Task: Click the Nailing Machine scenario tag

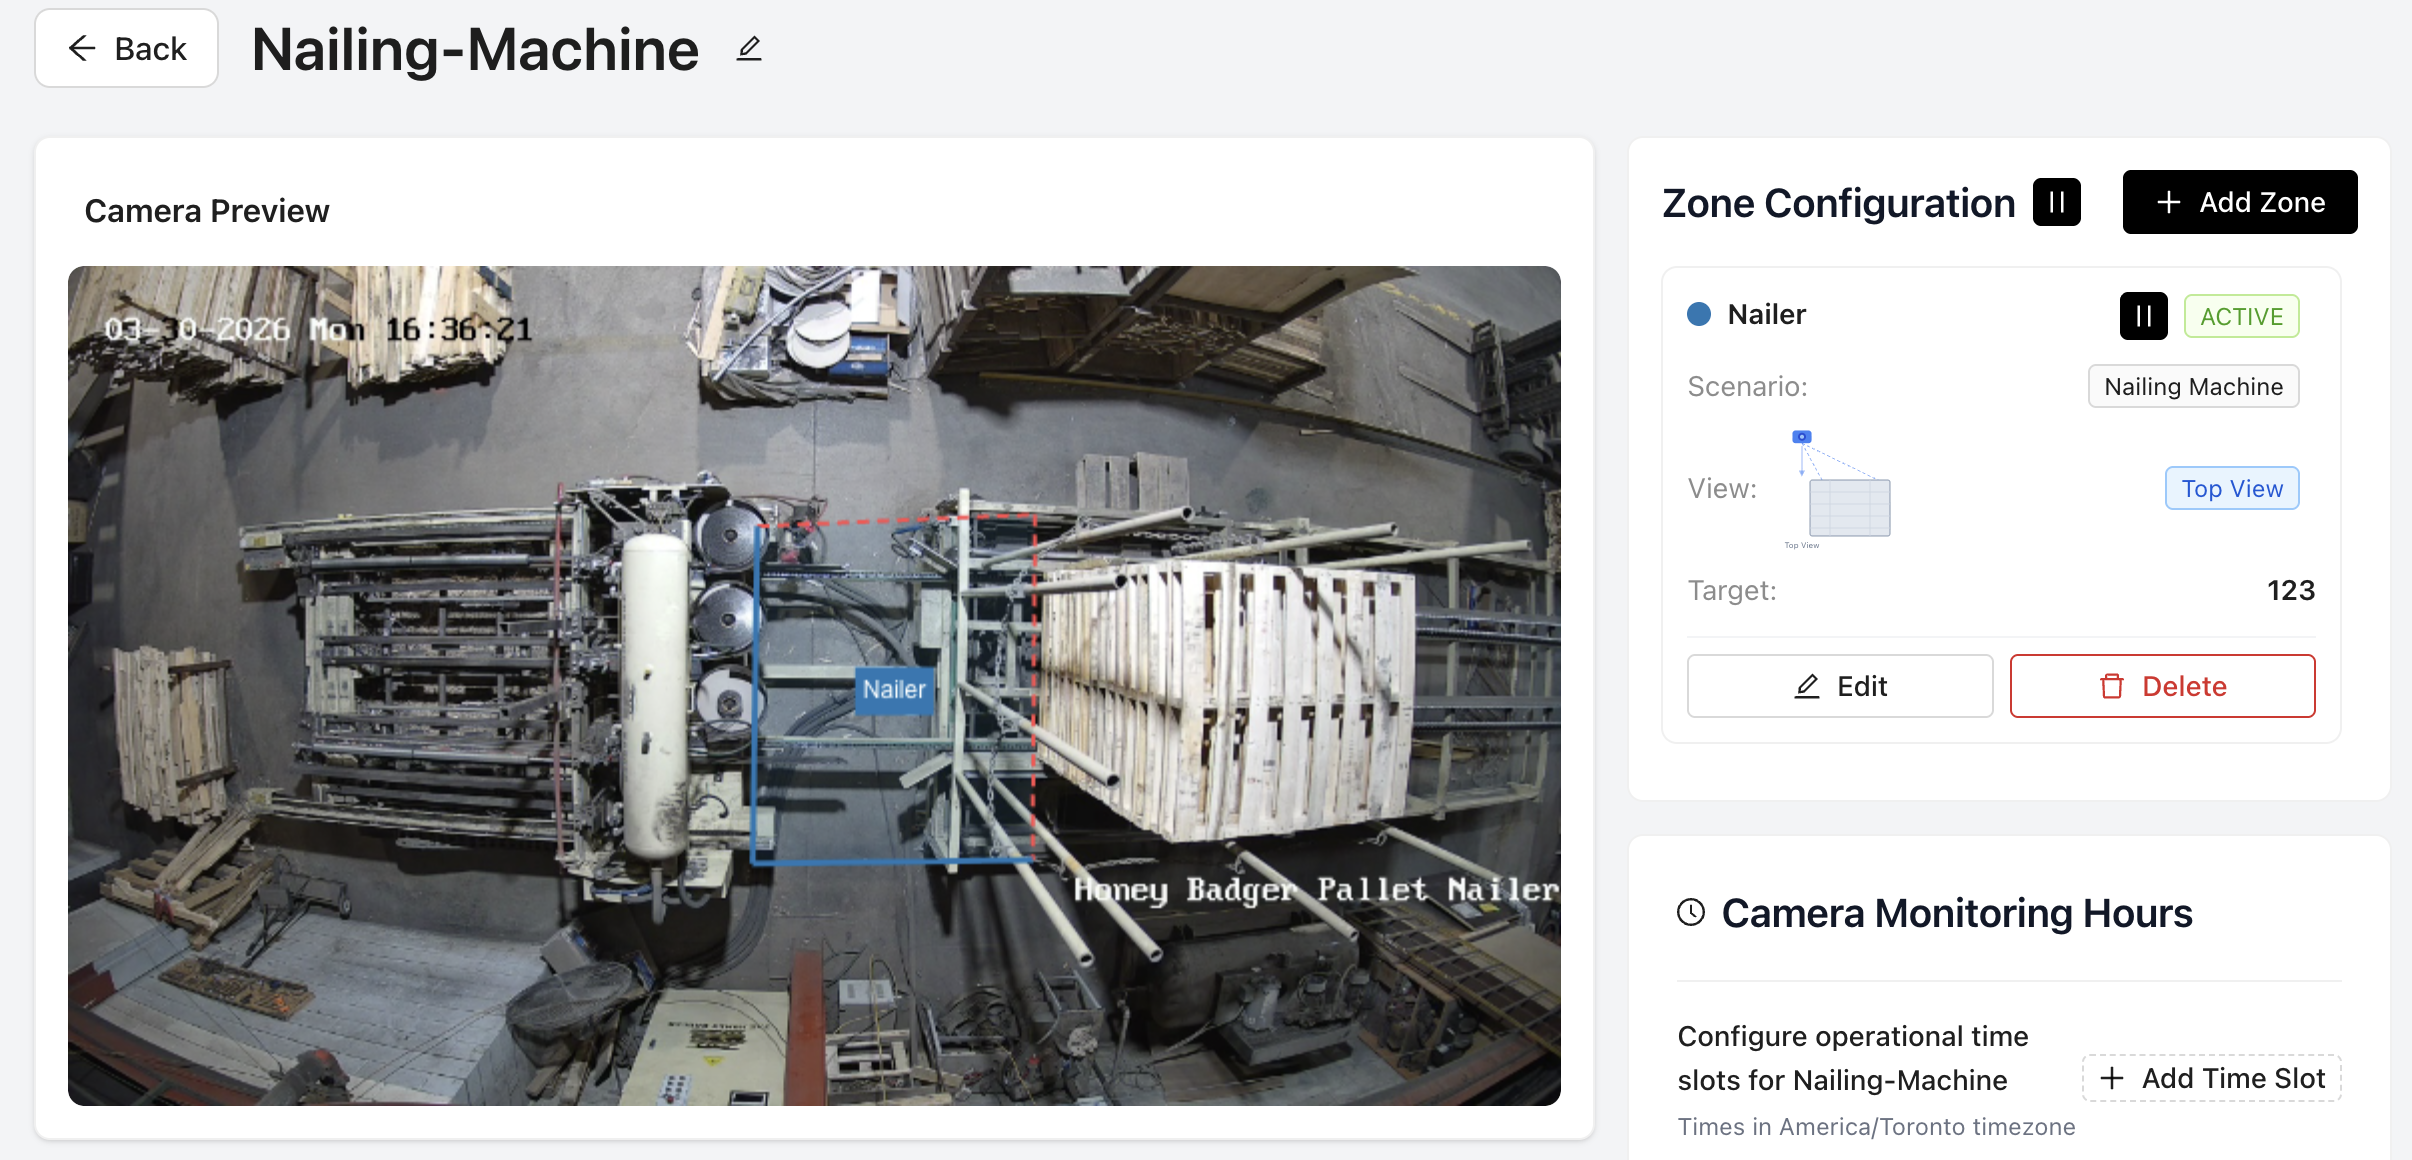Action: [x=2193, y=386]
